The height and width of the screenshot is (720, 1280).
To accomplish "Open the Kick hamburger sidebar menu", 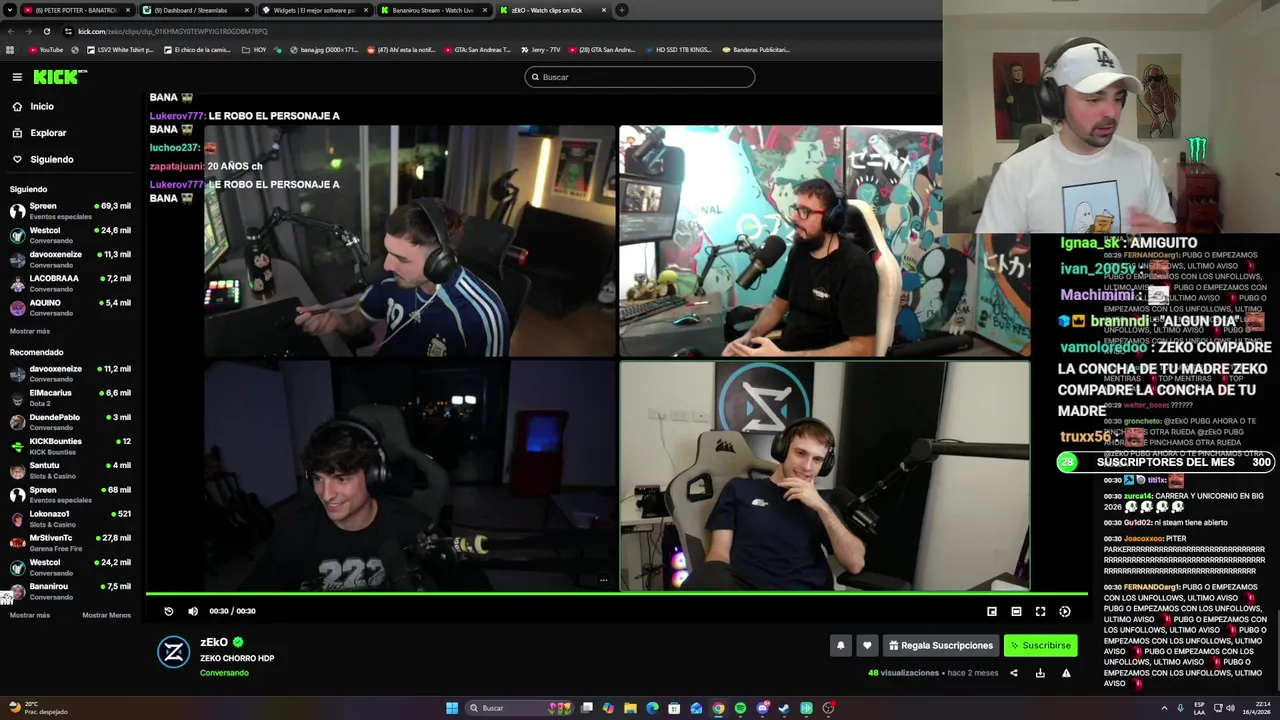I will click(x=17, y=77).
